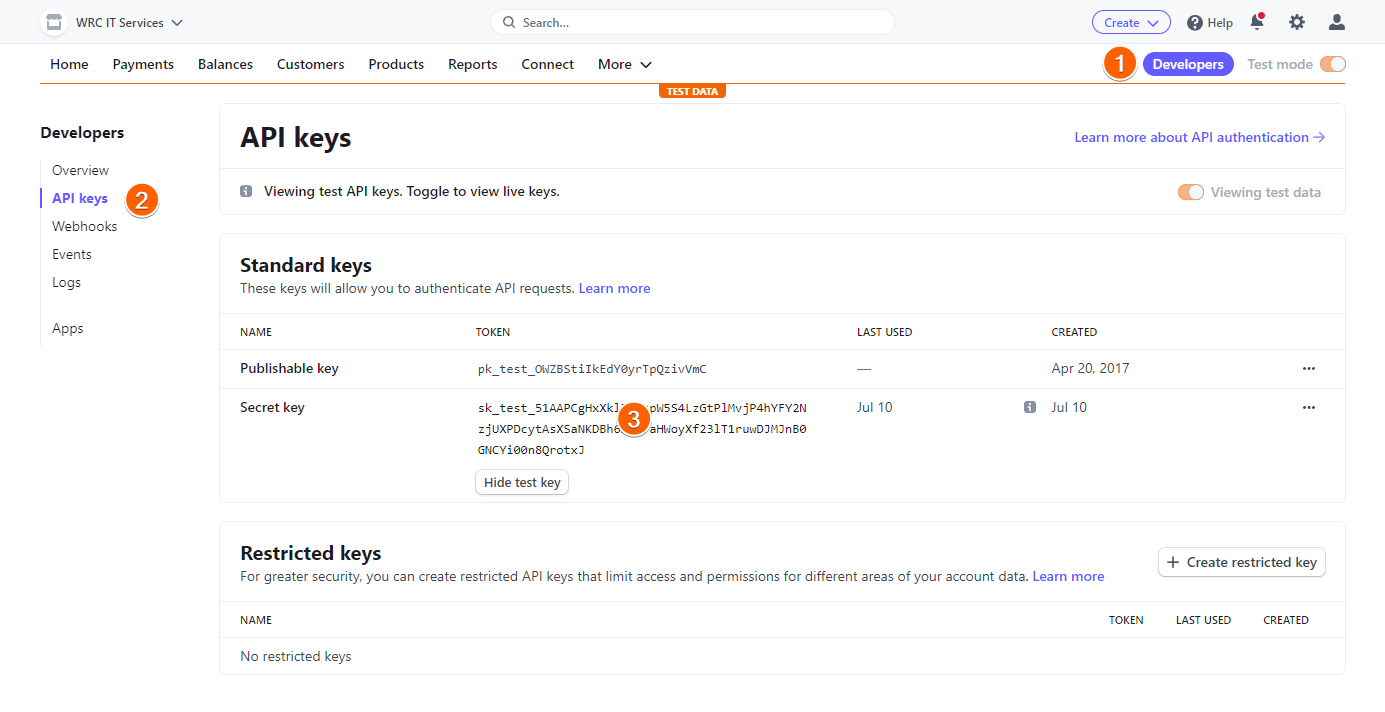This screenshot has width=1385, height=712.
Task: Click the publishable key token text
Action: 592,369
